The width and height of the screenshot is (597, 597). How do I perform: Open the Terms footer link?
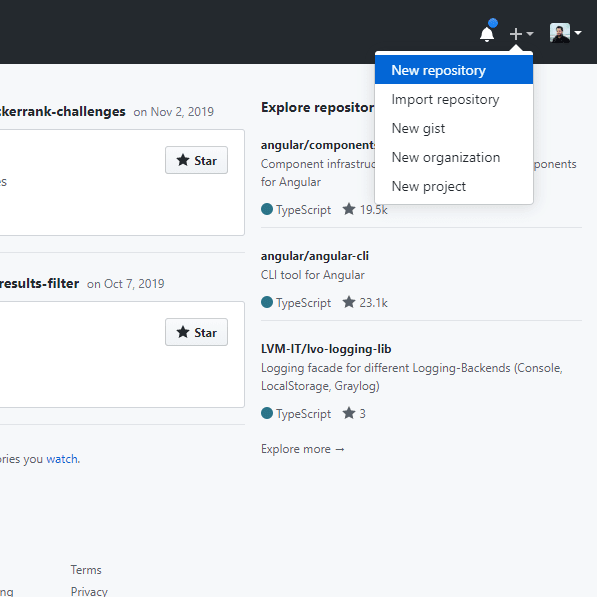coord(86,570)
